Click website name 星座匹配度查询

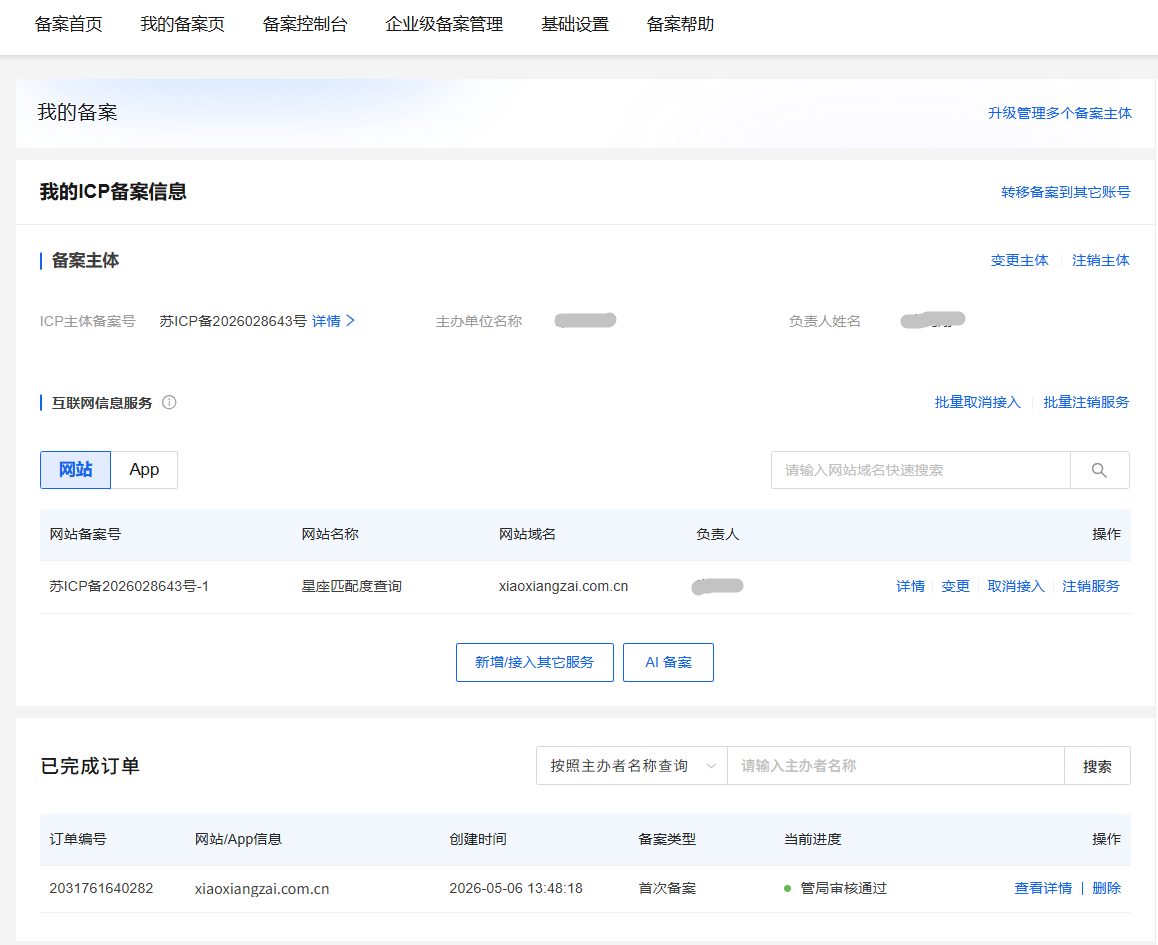tap(352, 586)
